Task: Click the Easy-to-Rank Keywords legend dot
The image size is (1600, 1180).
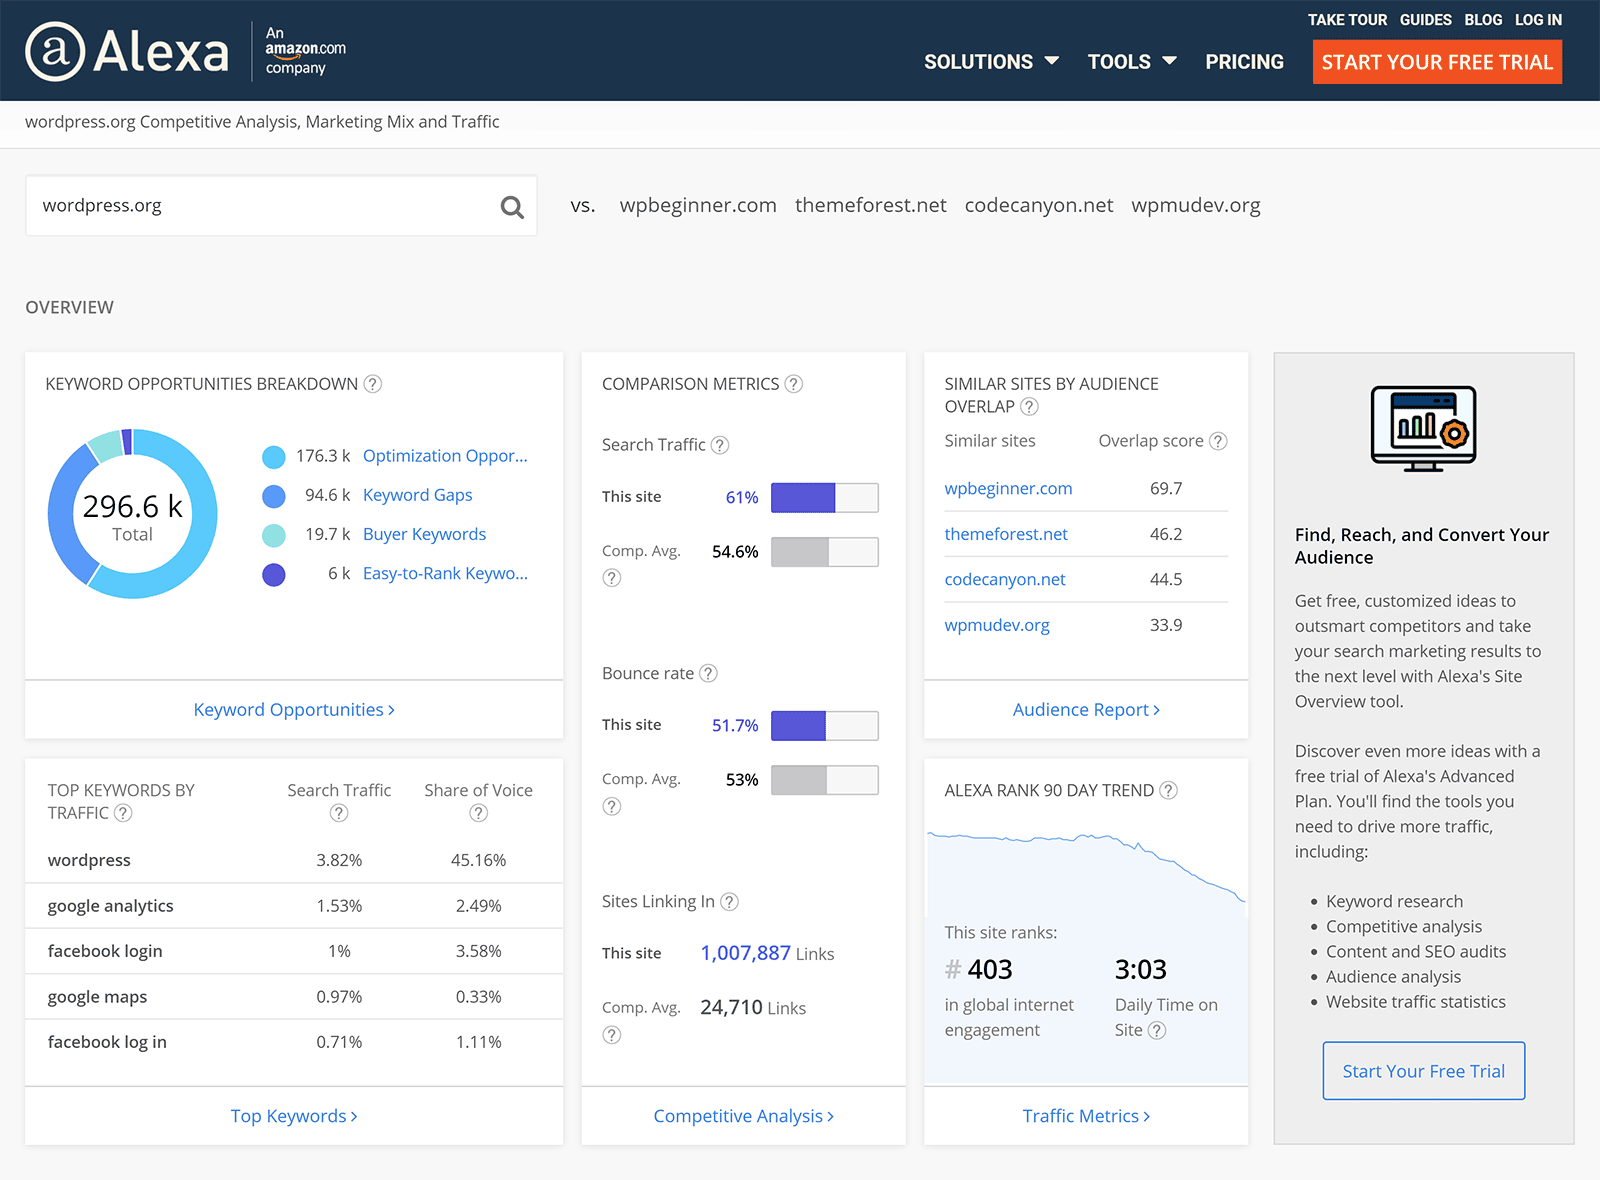Action: click(274, 574)
